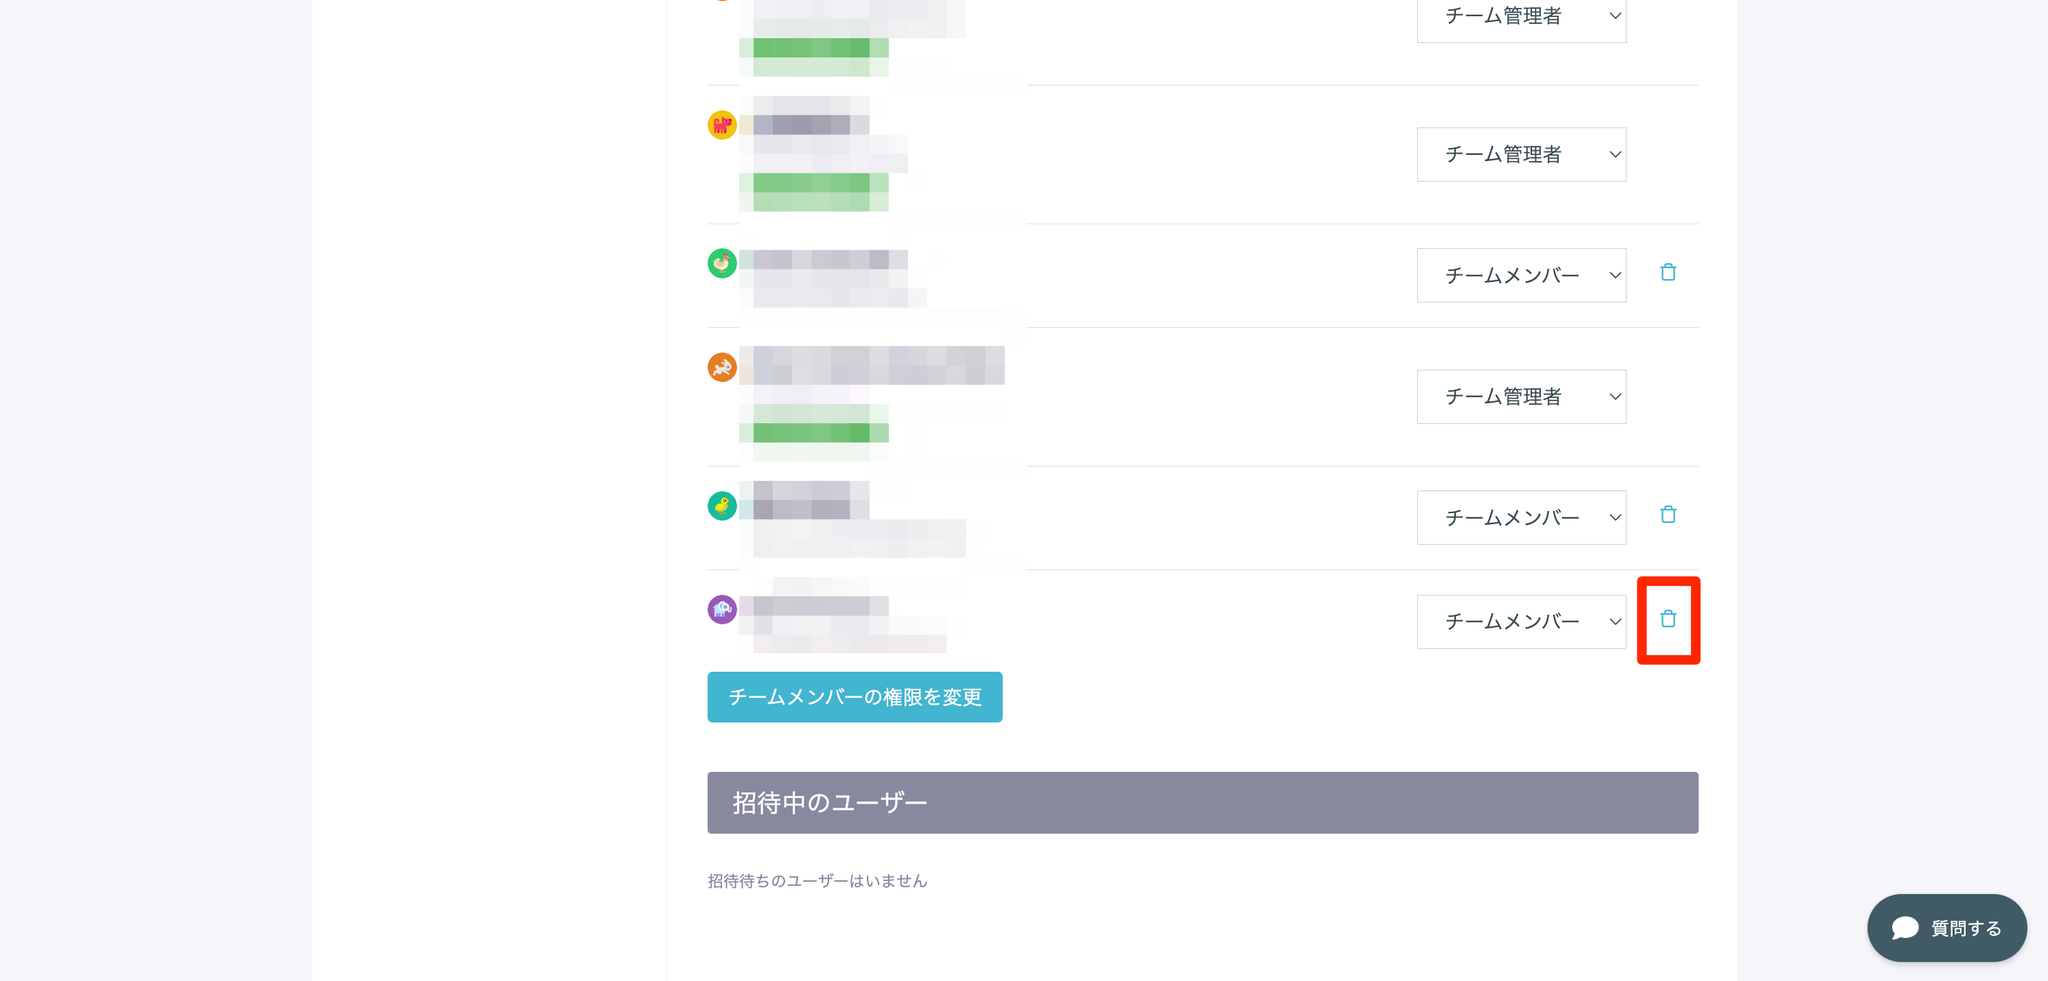Expand チームメンバー dropdown in the chicken avatar row
The height and width of the screenshot is (981, 2048).
point(1521,275)
